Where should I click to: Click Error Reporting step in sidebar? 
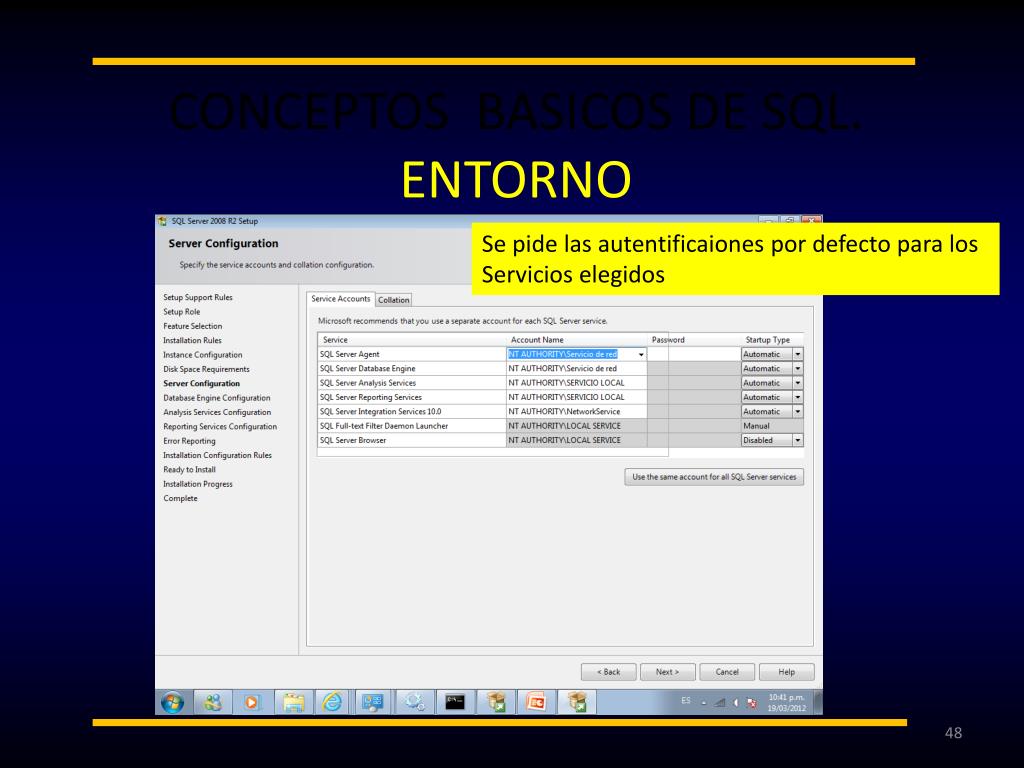click(x=189, y=441)
